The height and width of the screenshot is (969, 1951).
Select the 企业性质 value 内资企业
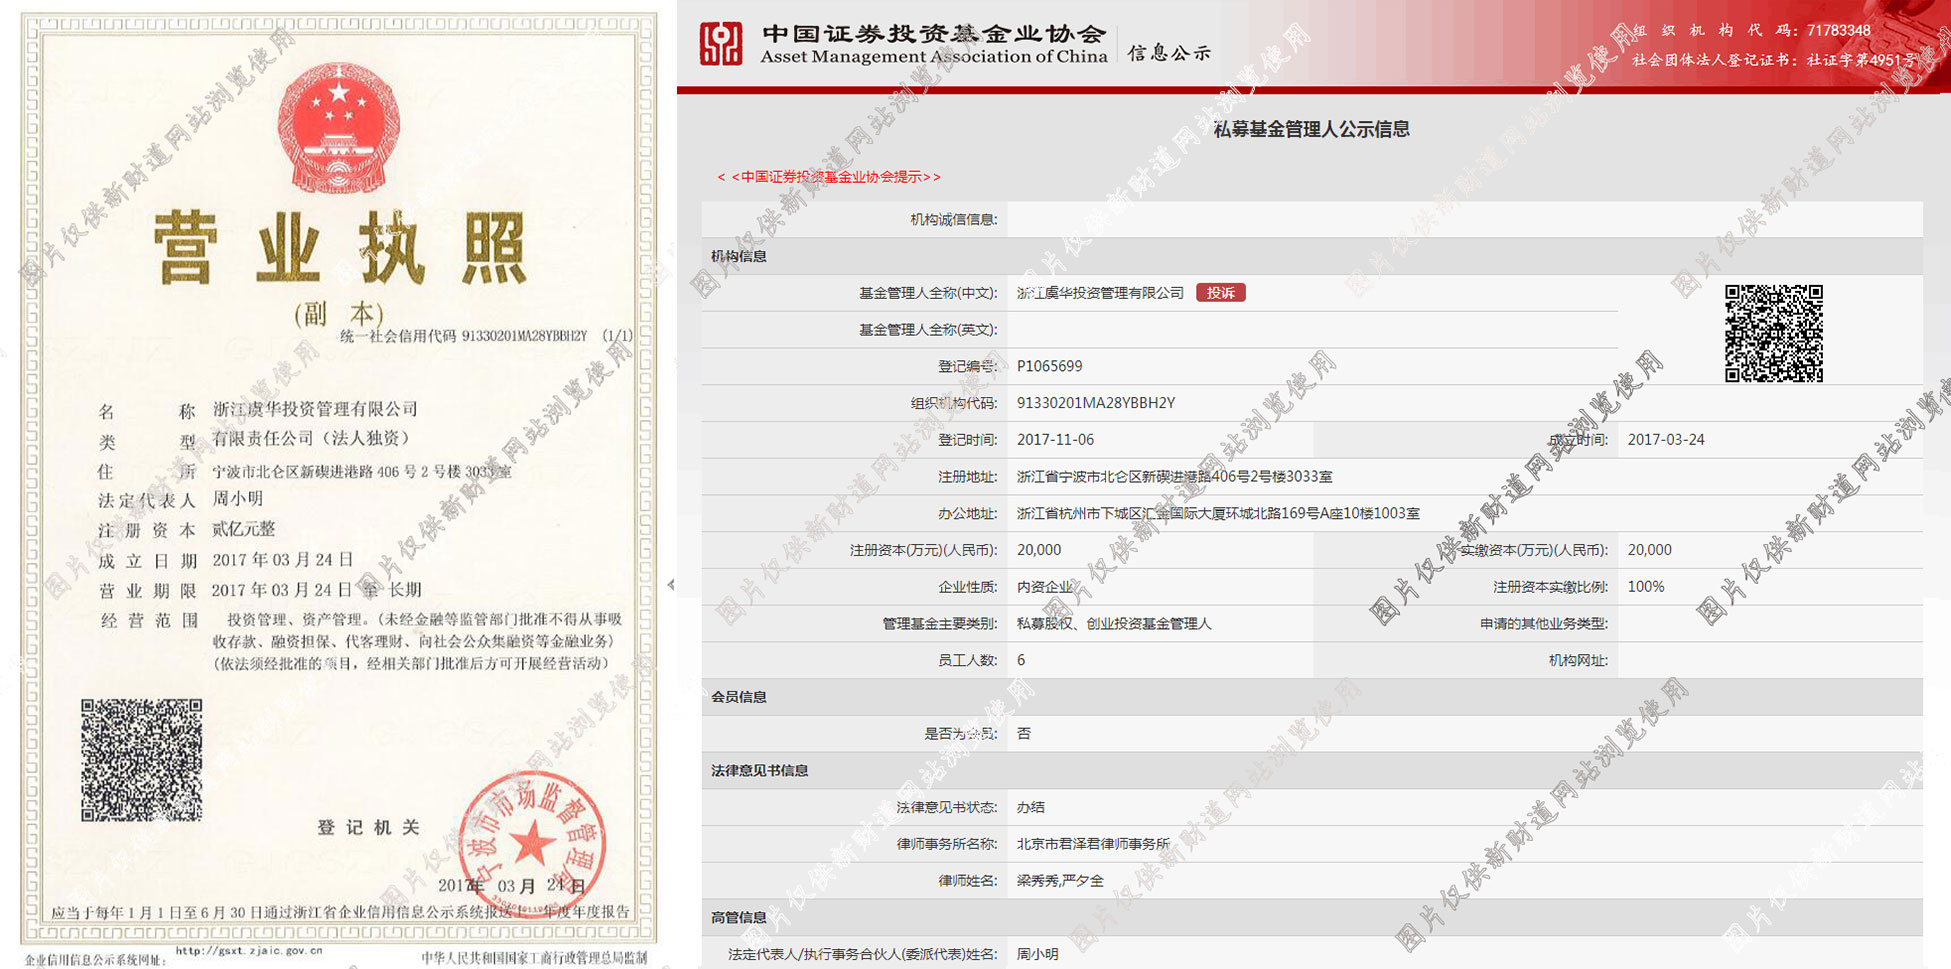click(1045, 587)
